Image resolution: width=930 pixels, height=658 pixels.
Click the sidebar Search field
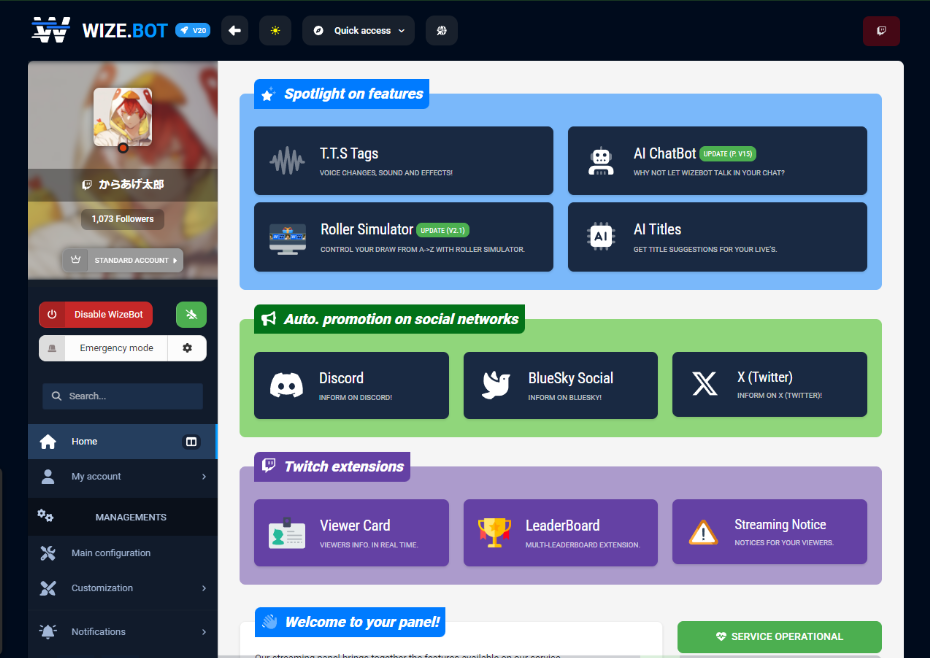click(123, 396)
